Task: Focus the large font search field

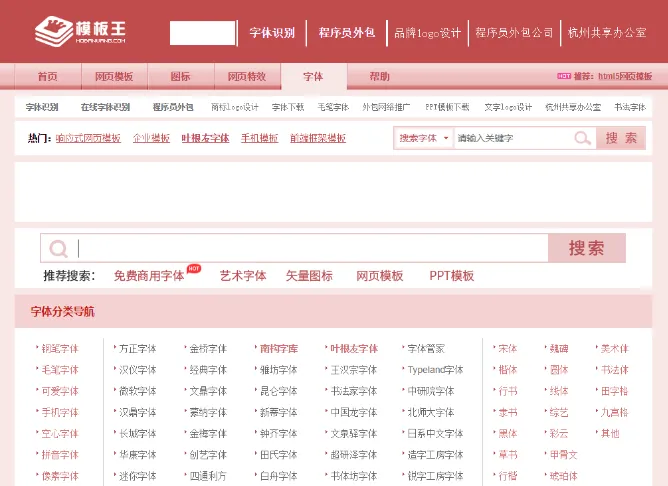Action: point(312,248)
